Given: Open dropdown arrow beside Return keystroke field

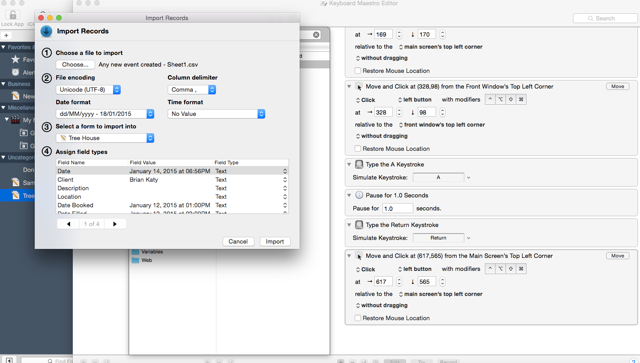Looking at the screenshot, I should [x=469, y=238].
